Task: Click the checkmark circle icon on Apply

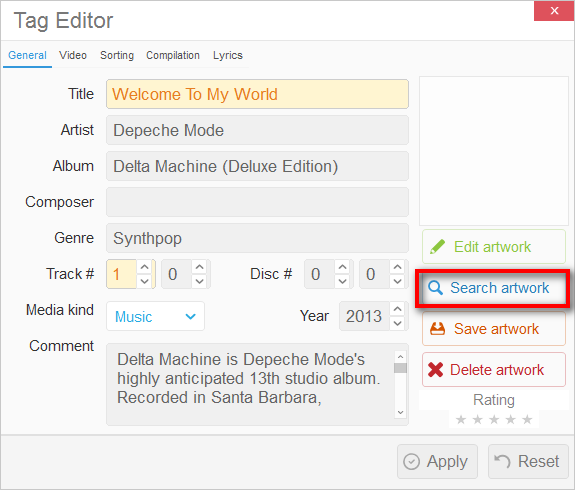Action: (x=411, y=461)
